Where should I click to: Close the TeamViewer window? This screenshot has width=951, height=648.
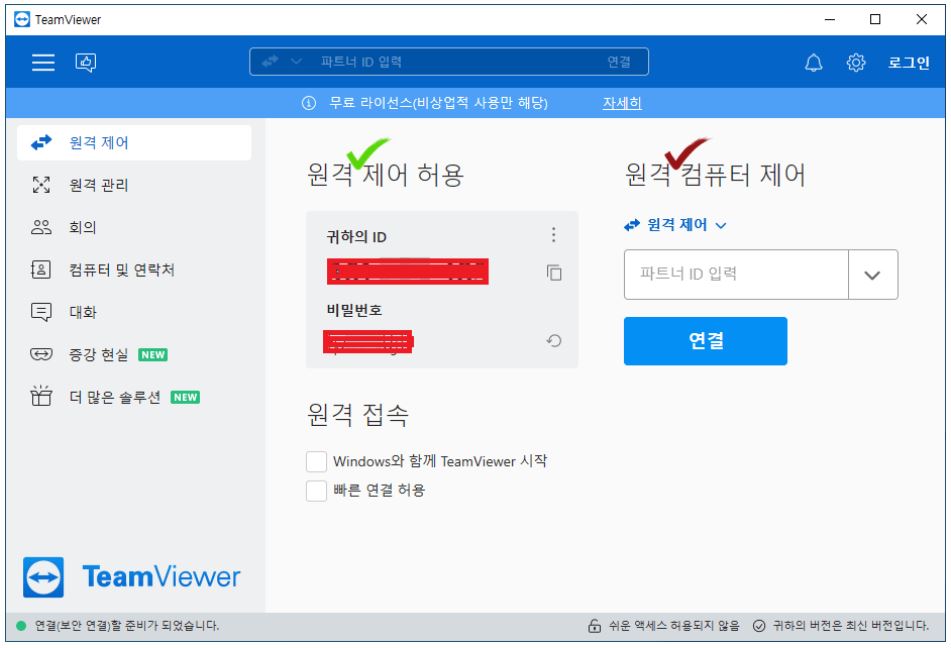(921, 19)
